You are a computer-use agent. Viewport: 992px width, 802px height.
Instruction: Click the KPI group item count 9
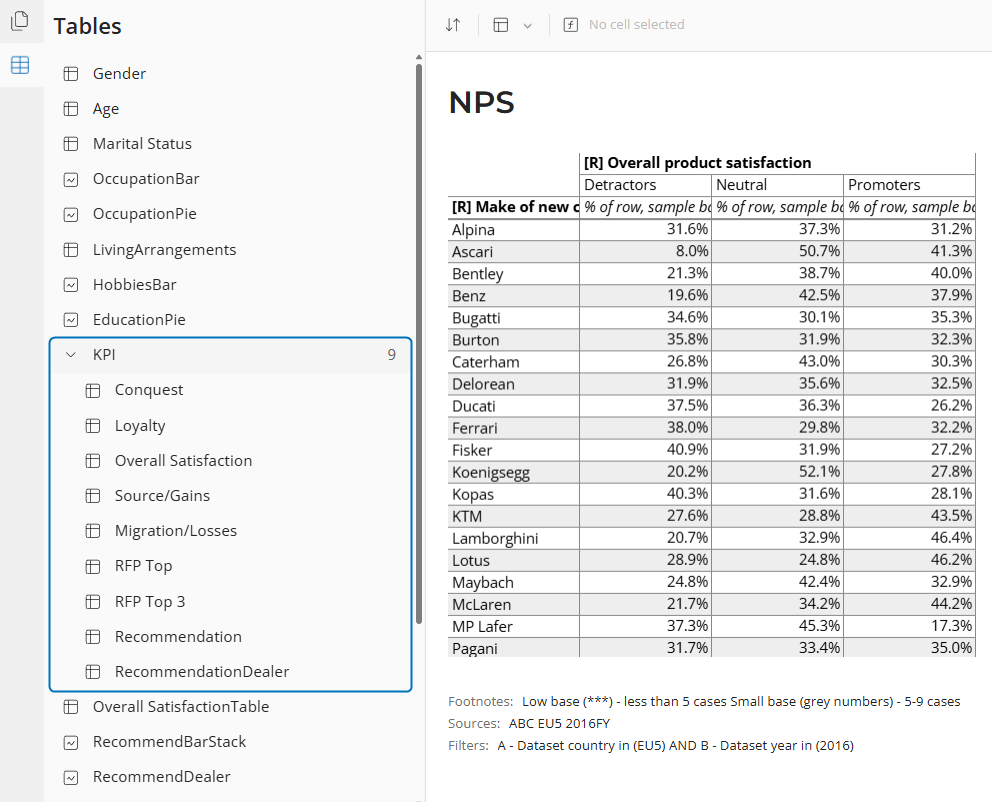(x=392, y=355)
